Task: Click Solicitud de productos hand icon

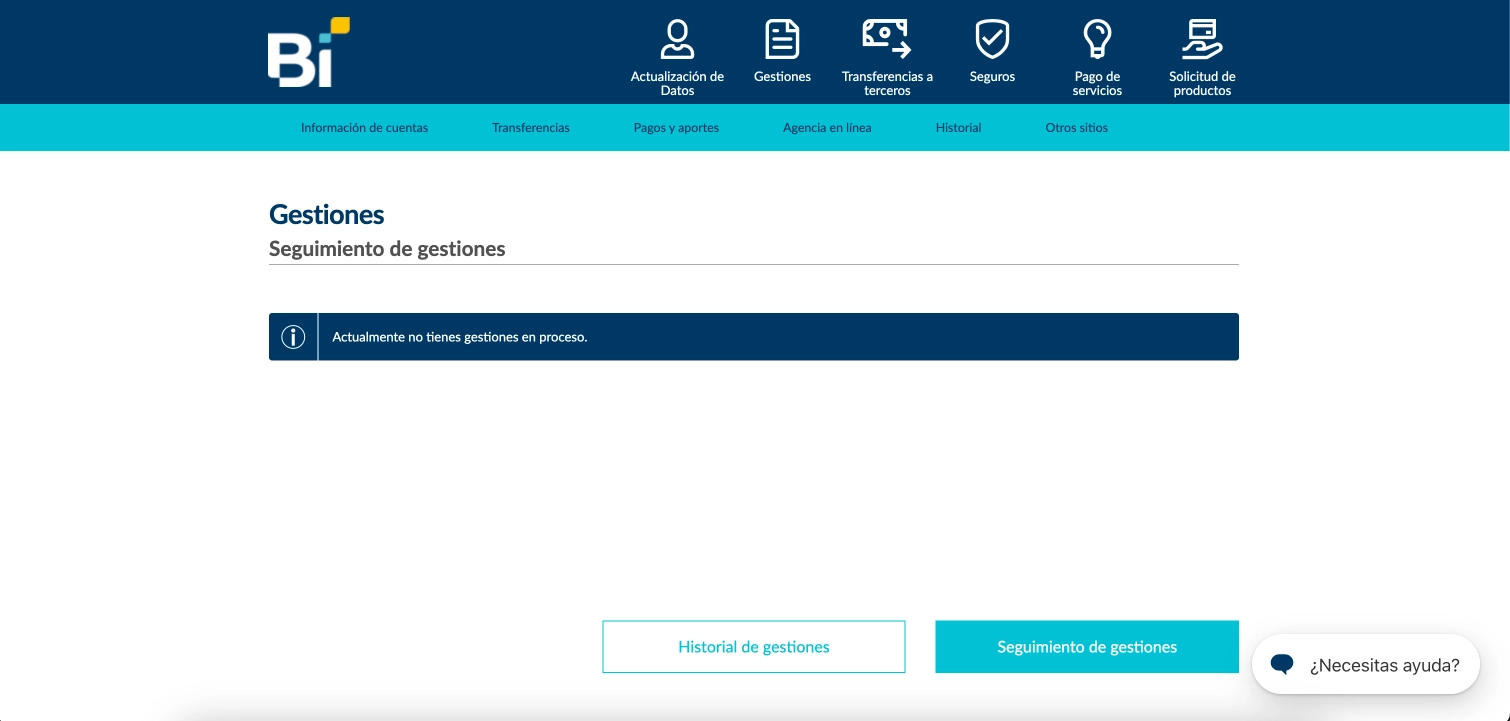Action: (x=1202, y=40)
